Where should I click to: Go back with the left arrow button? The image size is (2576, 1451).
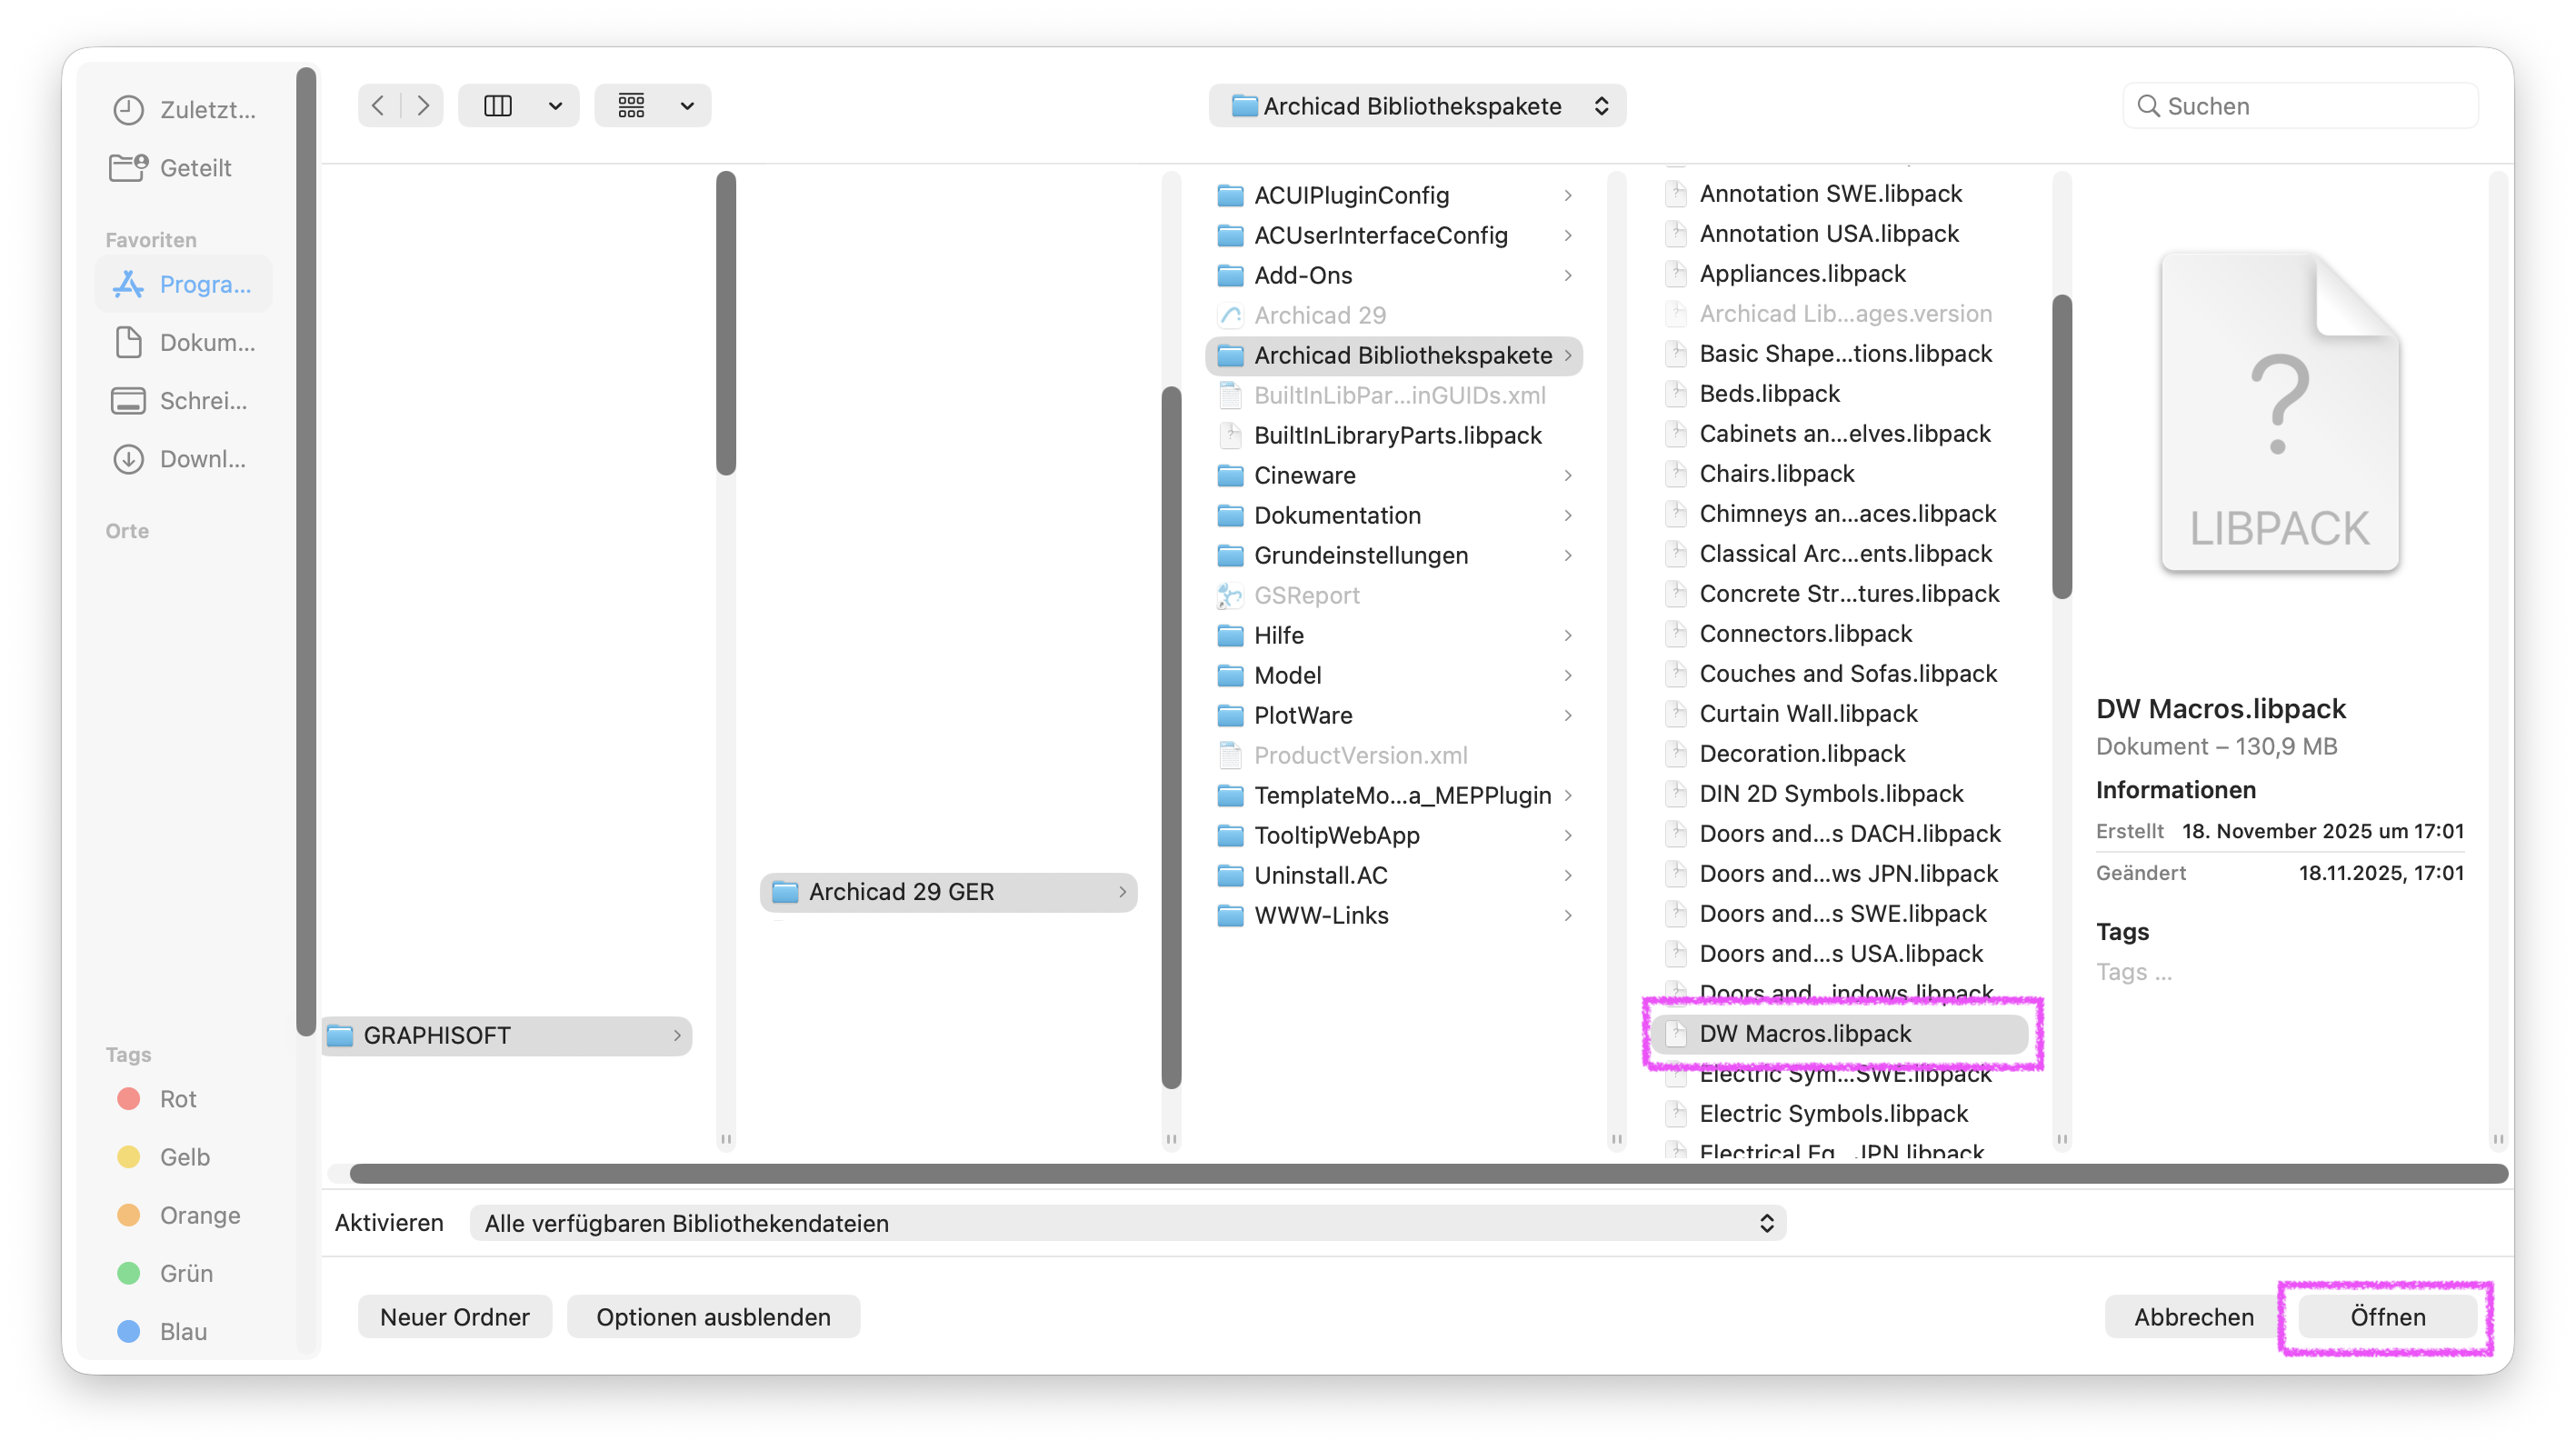click(x=378, y=106)
